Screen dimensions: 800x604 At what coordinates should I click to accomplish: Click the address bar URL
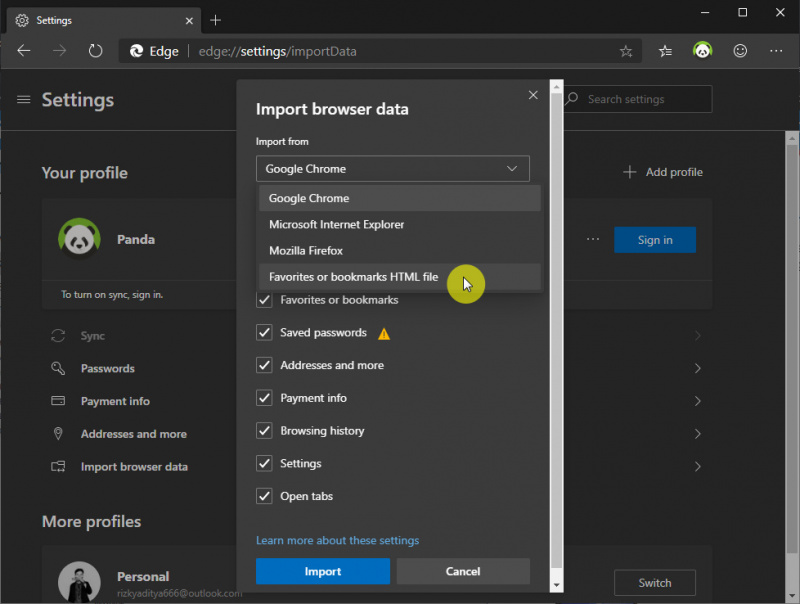278,52
